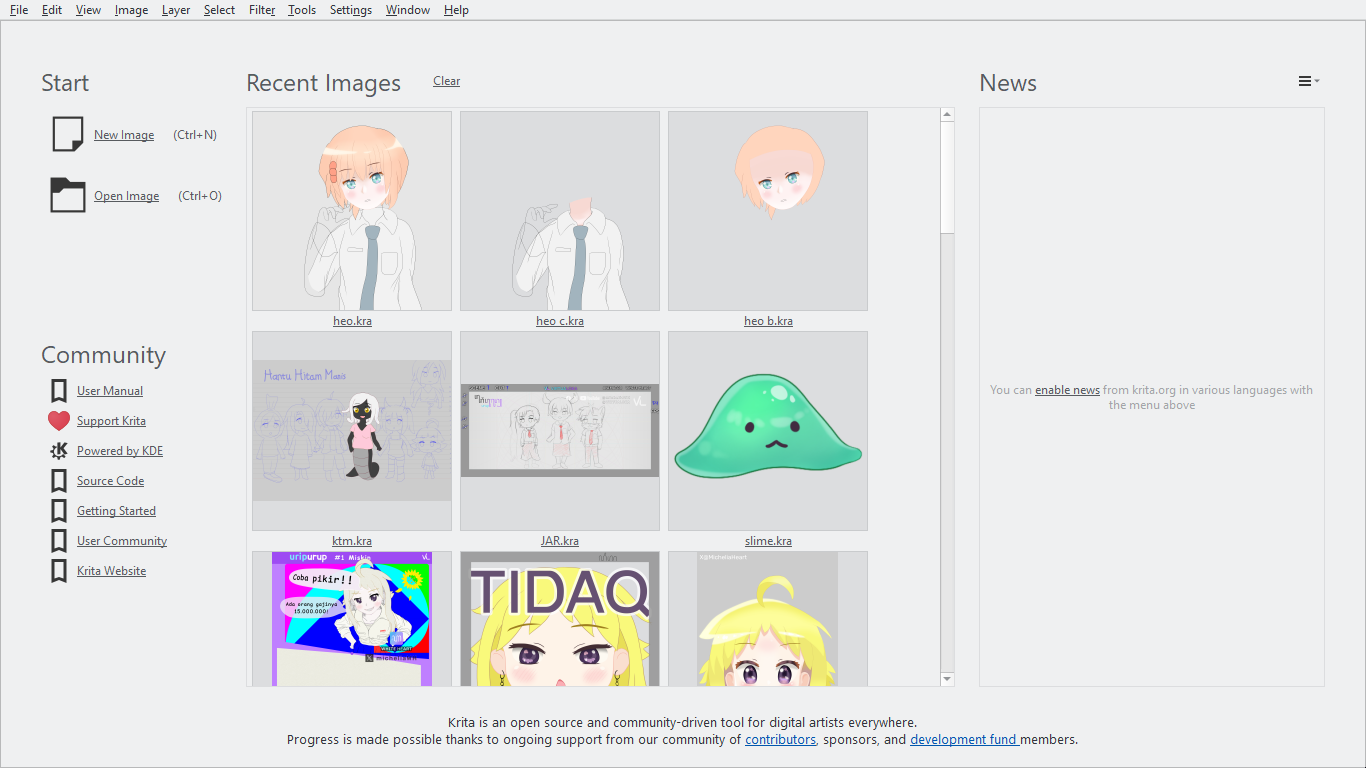
Task: Open the Filter menu
Action: point(262,10)
